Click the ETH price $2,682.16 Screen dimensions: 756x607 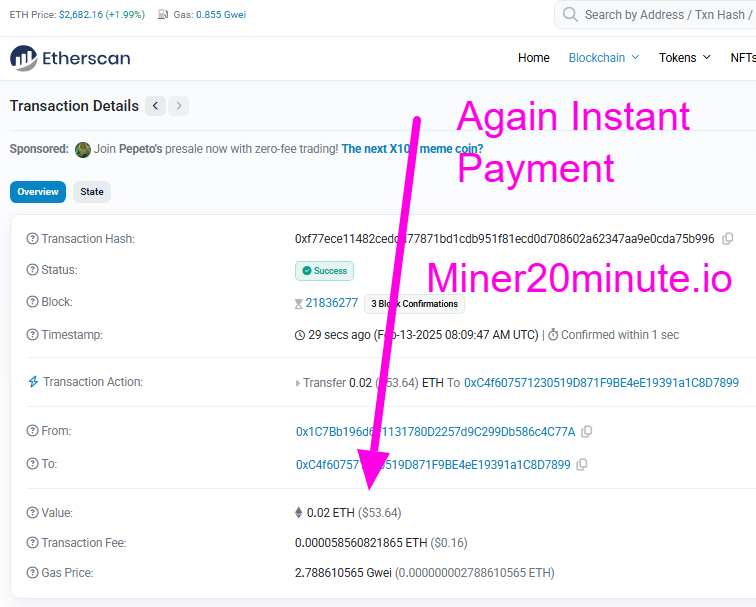[81, 14]
